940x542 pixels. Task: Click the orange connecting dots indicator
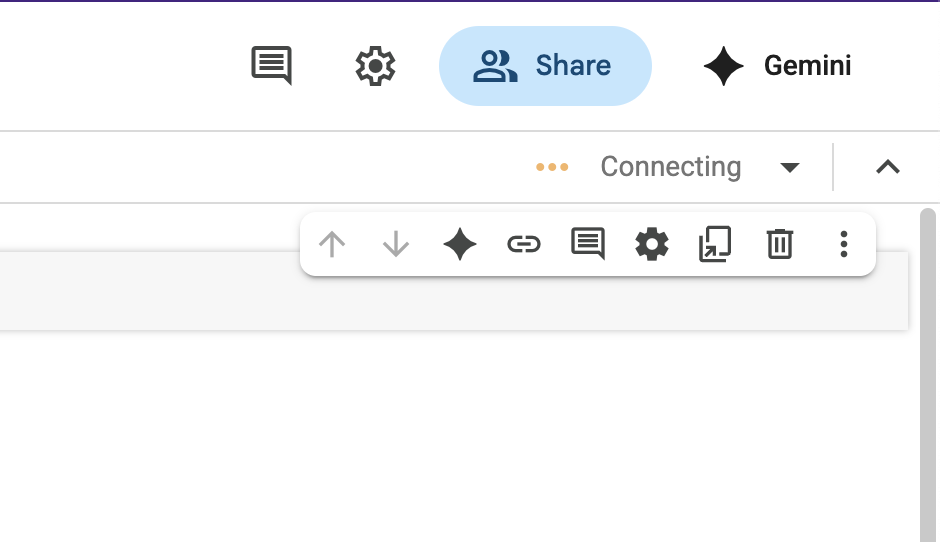click(552, 167)
